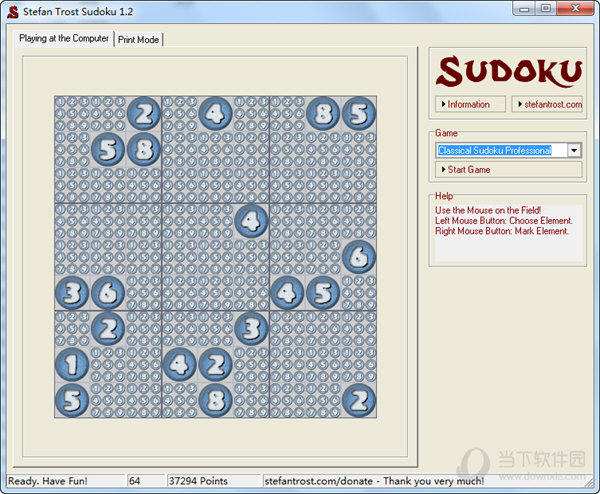
Task: Minimize the Sudoku window
Action: (525, 8)
